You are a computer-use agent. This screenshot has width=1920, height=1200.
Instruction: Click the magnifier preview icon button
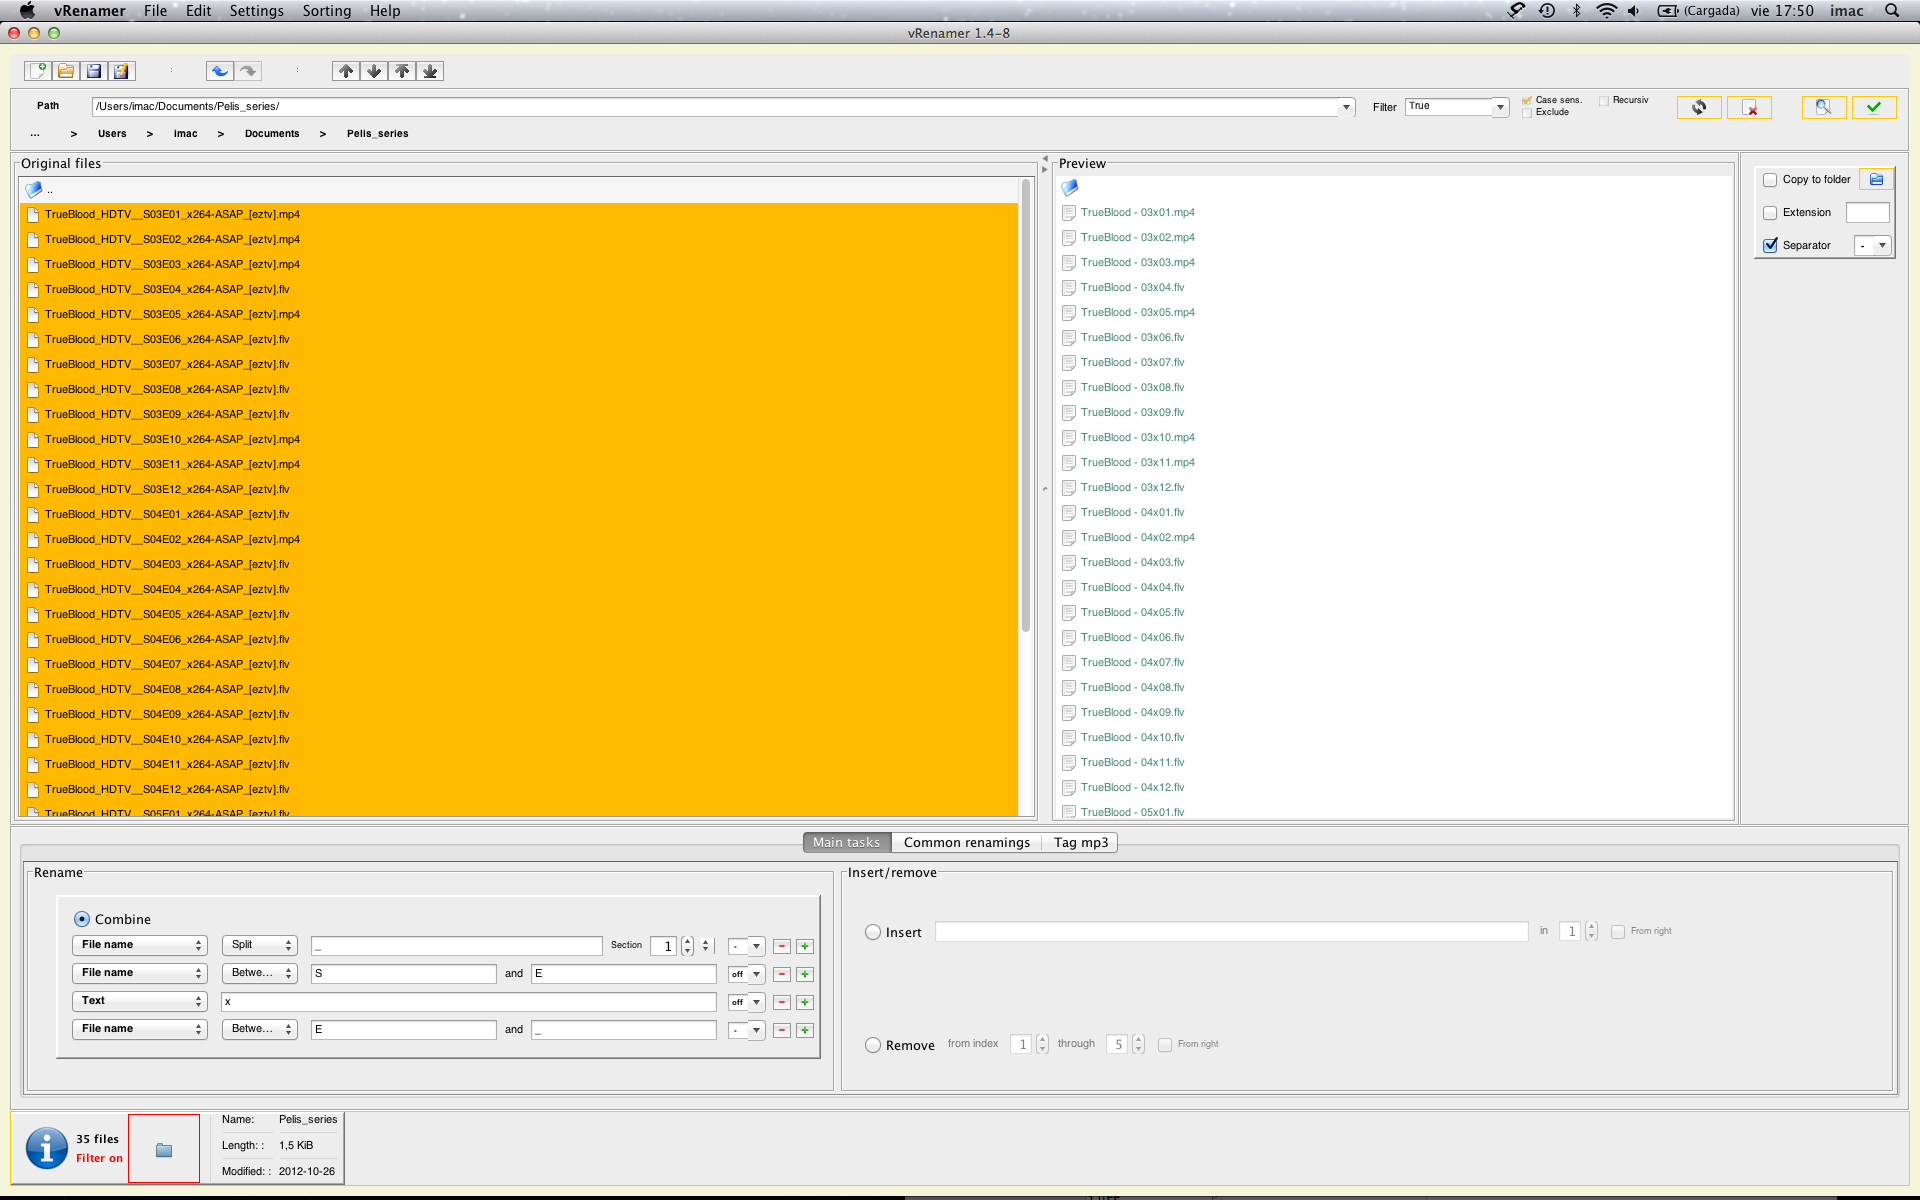1823,107
